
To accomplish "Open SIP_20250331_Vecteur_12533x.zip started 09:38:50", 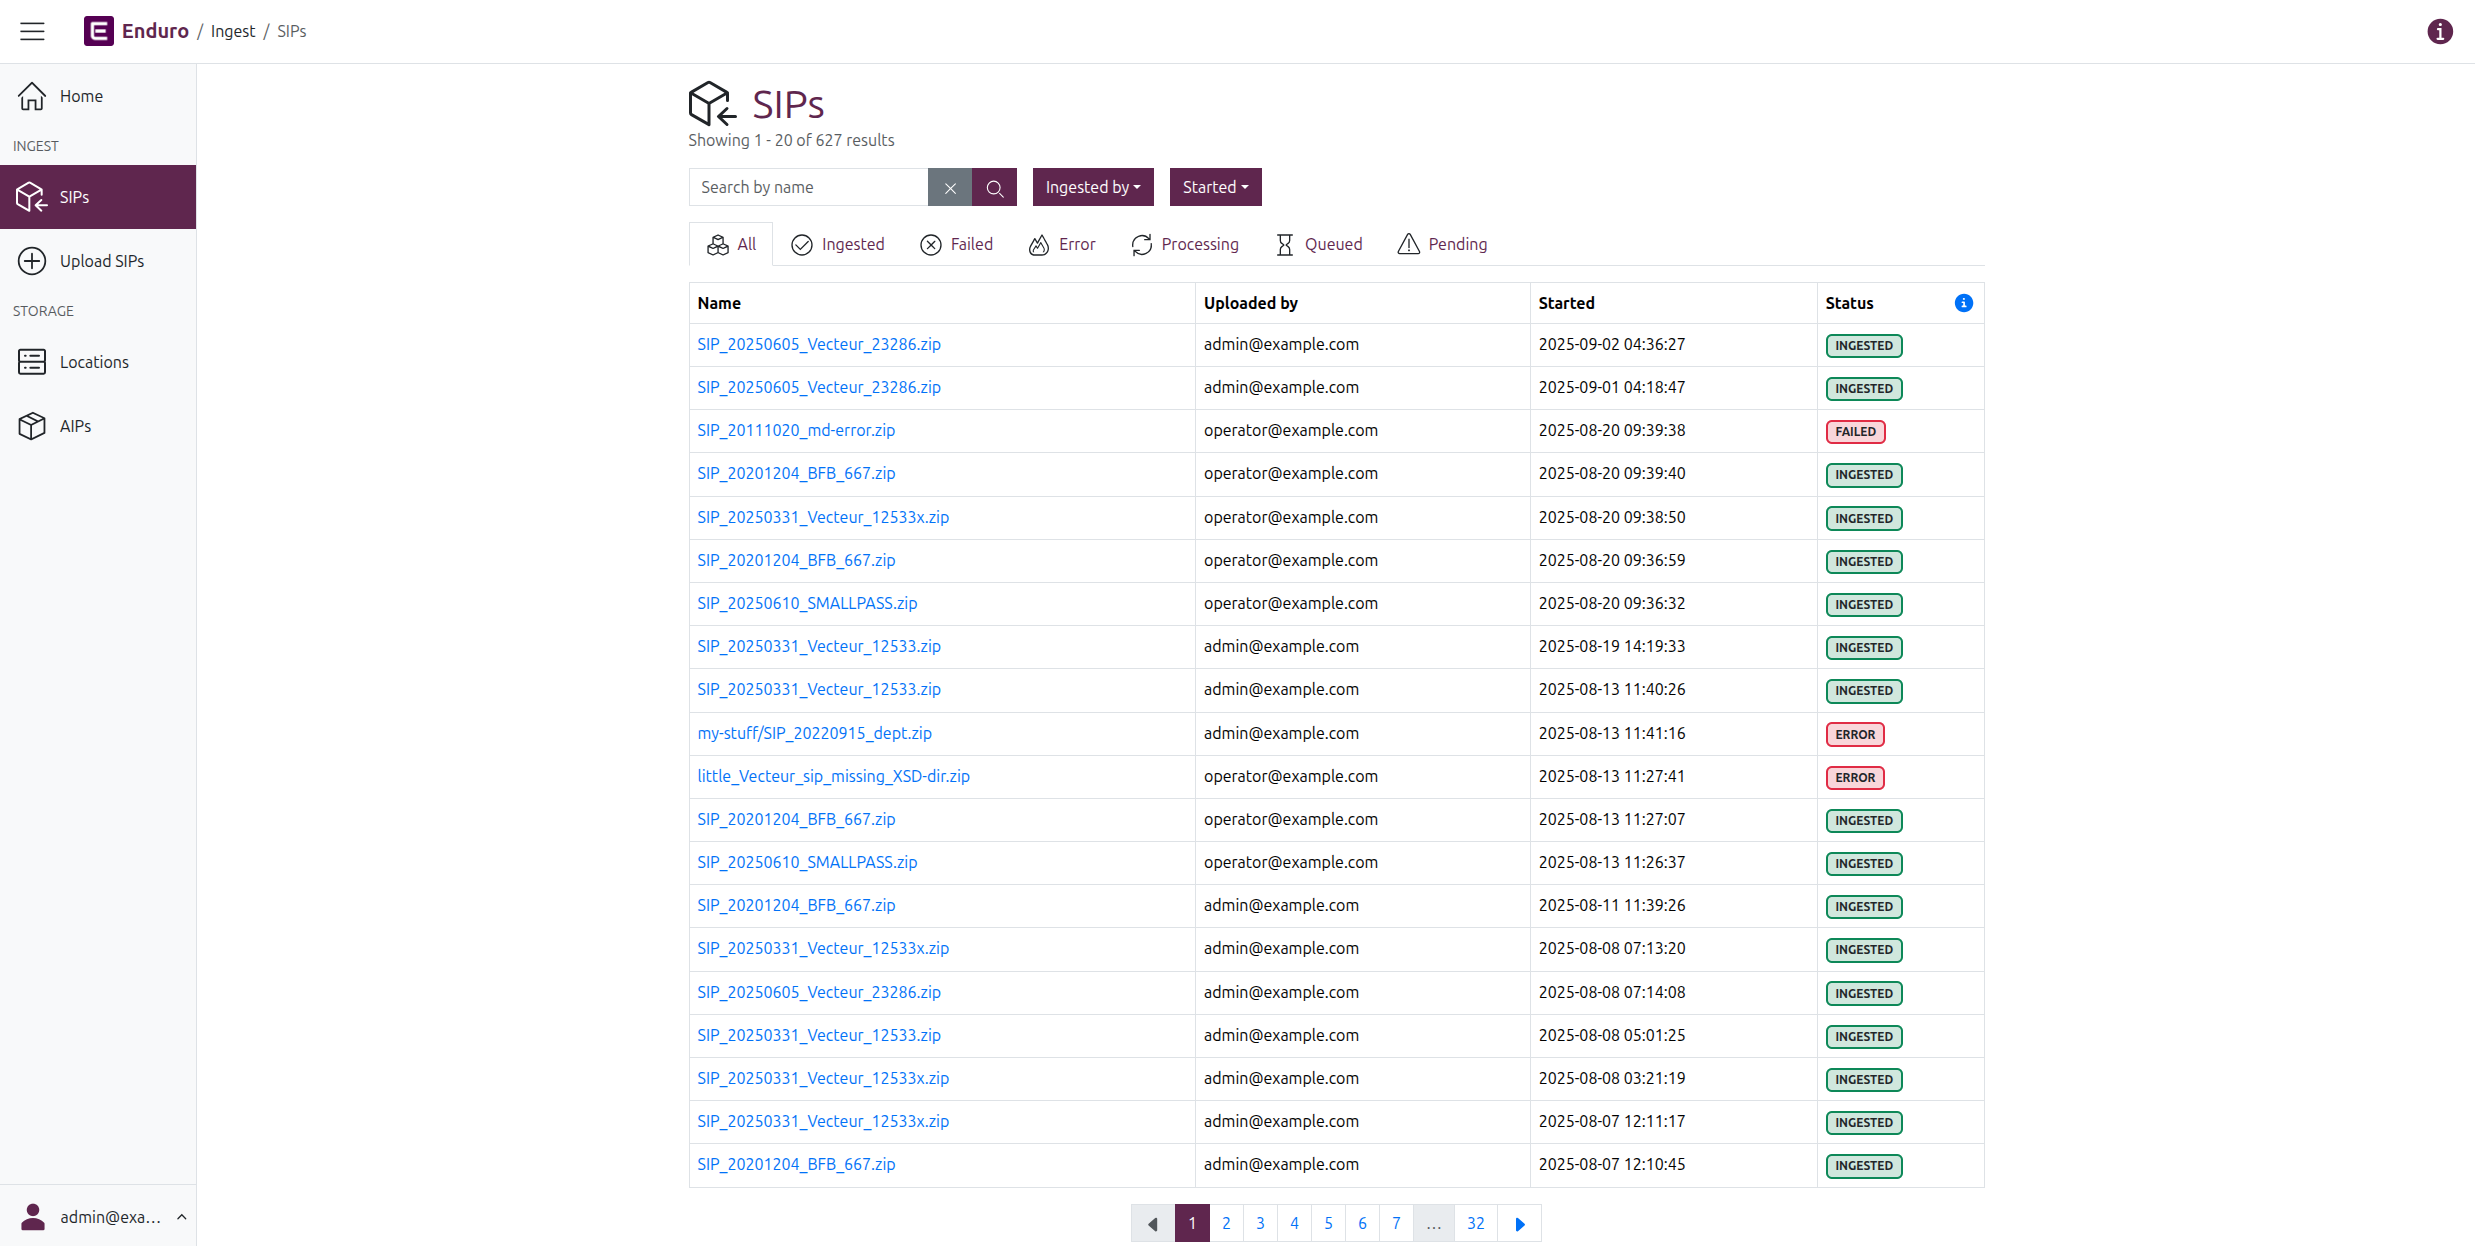I will (x=823, y=517).
